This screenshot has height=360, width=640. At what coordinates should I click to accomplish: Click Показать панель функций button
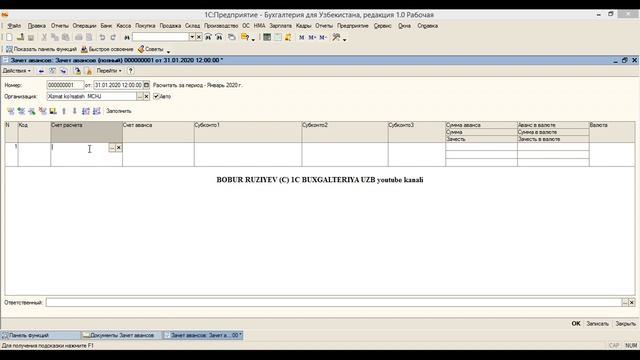[41, 49]
